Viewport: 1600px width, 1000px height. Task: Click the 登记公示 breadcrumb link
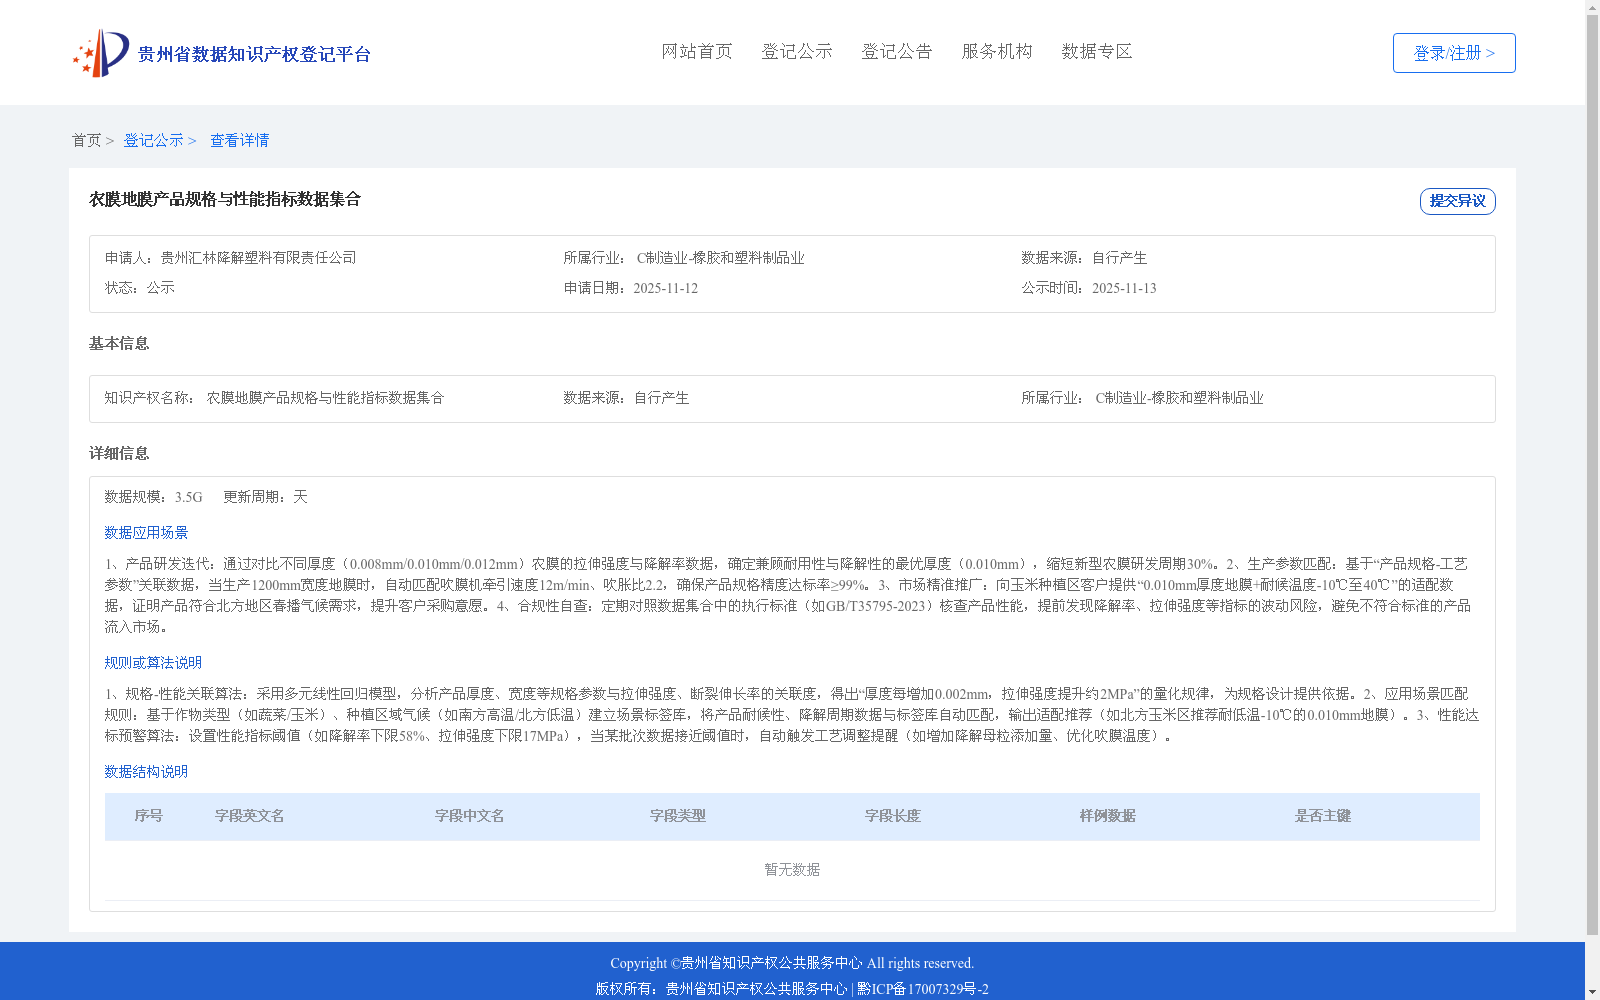[153, 140]
